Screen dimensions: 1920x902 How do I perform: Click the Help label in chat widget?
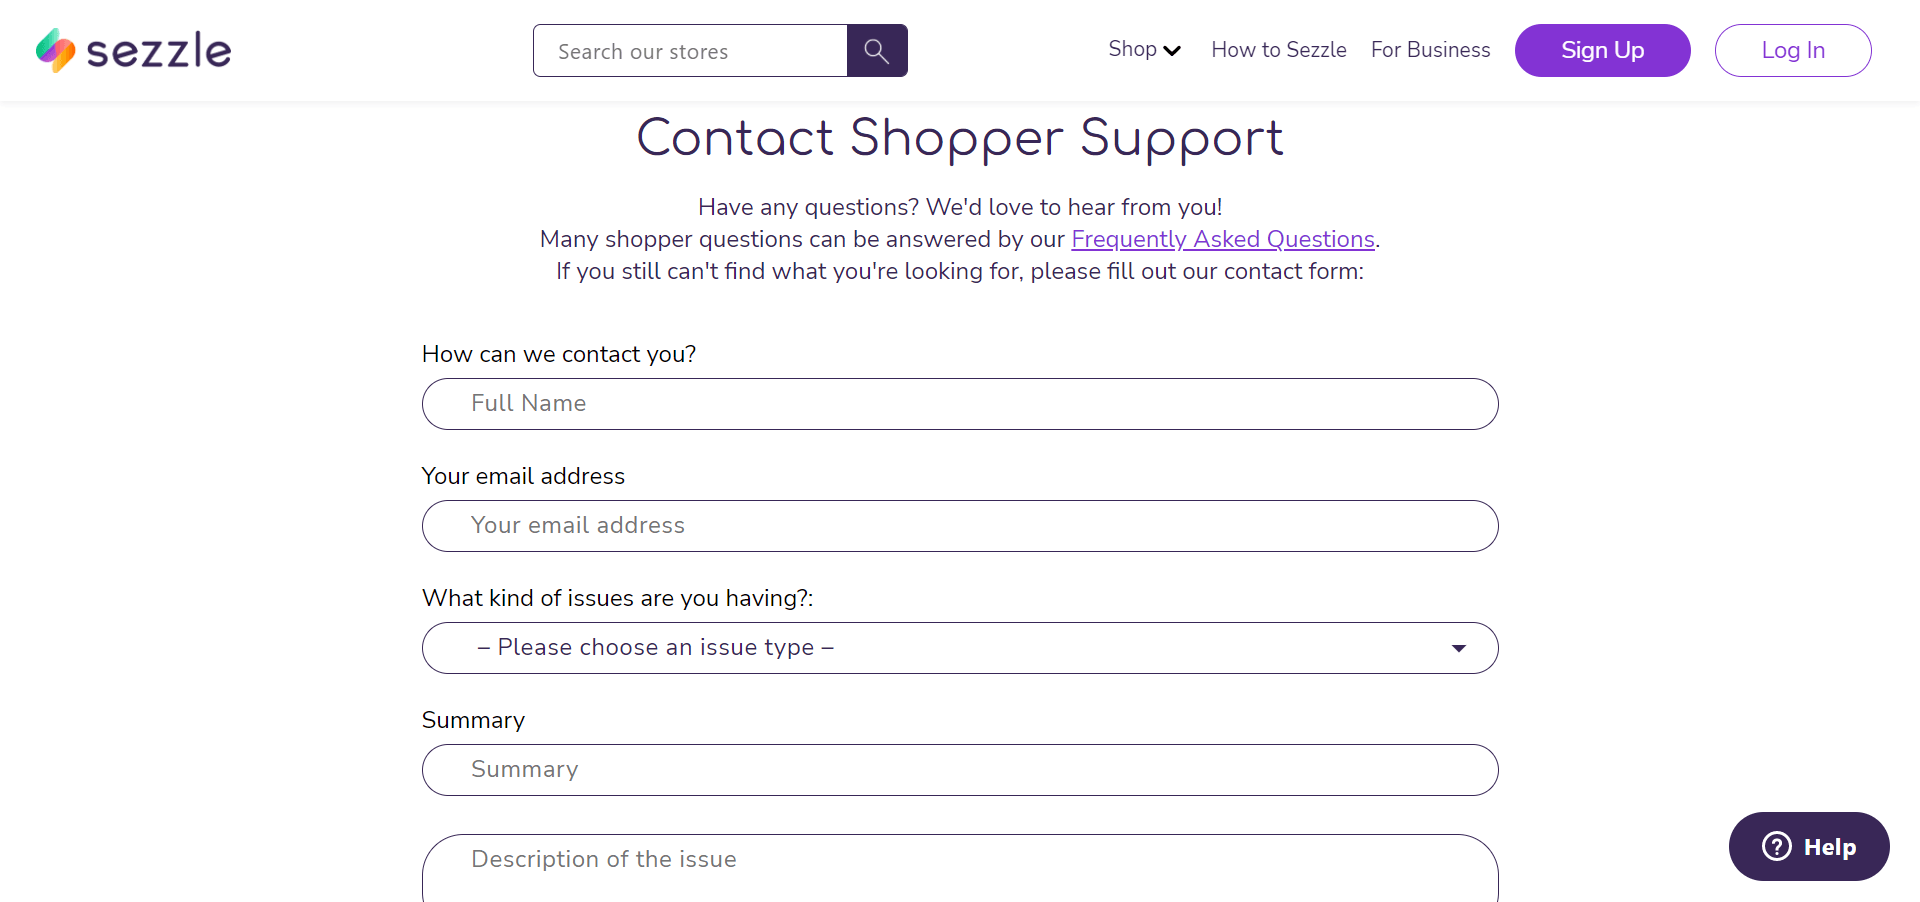(x=1829, y=847)
